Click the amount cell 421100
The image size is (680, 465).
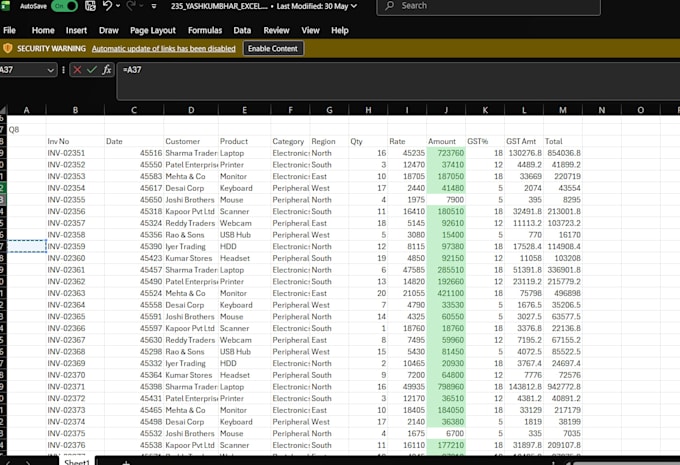click(446, 293)
